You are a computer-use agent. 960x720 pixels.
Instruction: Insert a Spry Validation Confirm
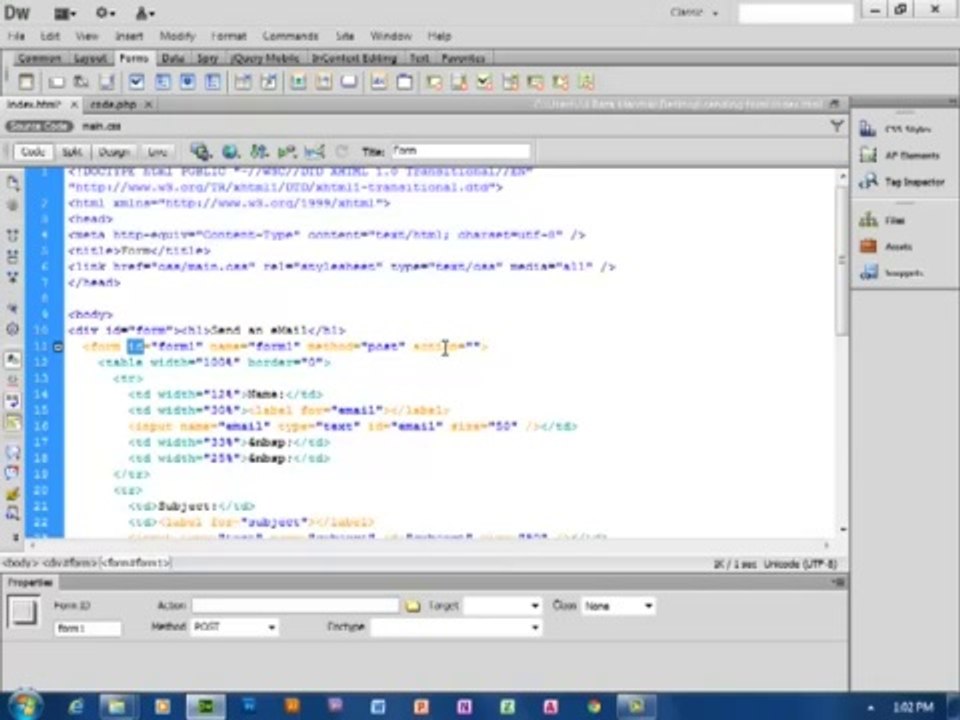click(x=561, y=81)
